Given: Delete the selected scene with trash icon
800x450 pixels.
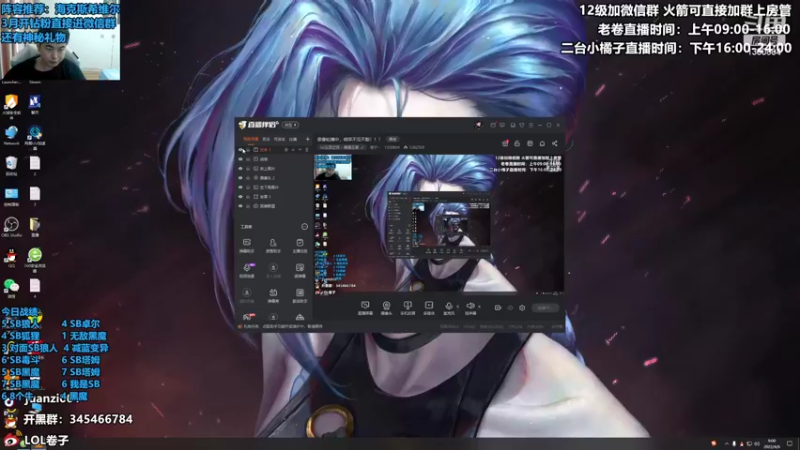Looking at the screenshot, I should pos(307,149).
